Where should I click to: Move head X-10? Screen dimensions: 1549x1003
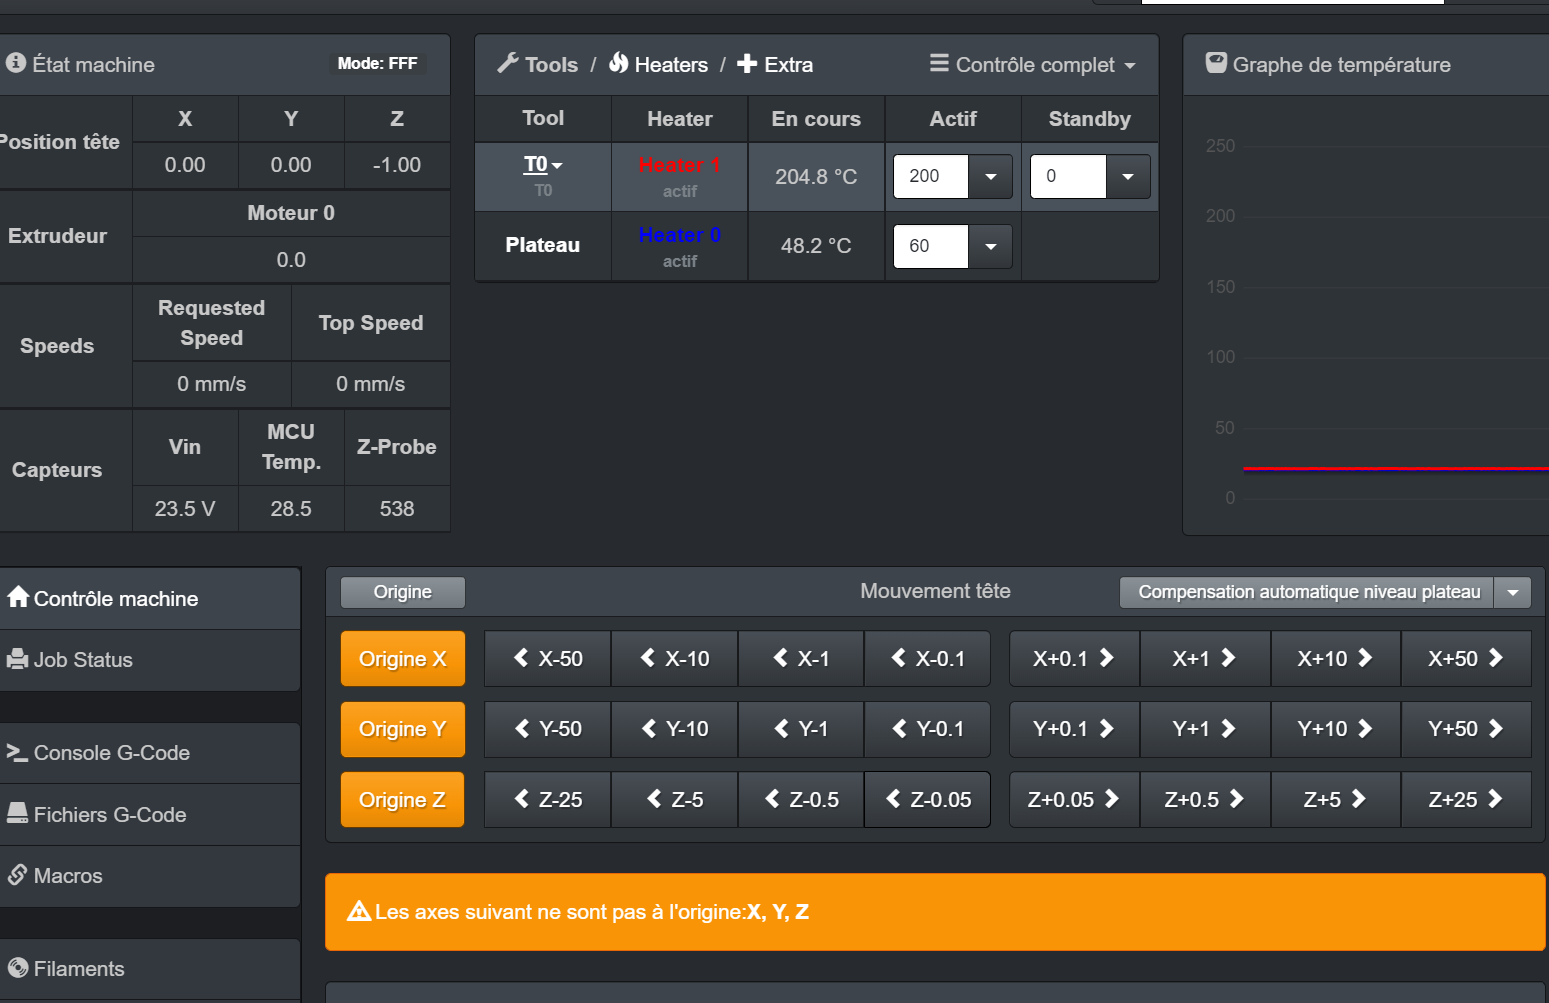(x=674, y=659)
